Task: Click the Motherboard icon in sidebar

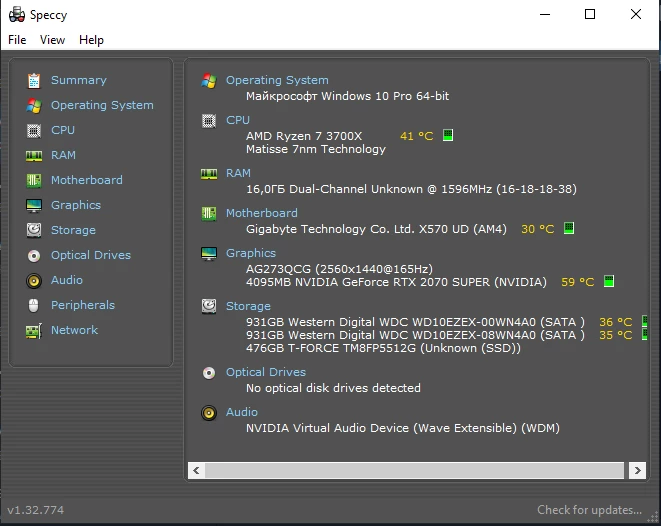Action: pyautogui.click(x=34, y=180)
